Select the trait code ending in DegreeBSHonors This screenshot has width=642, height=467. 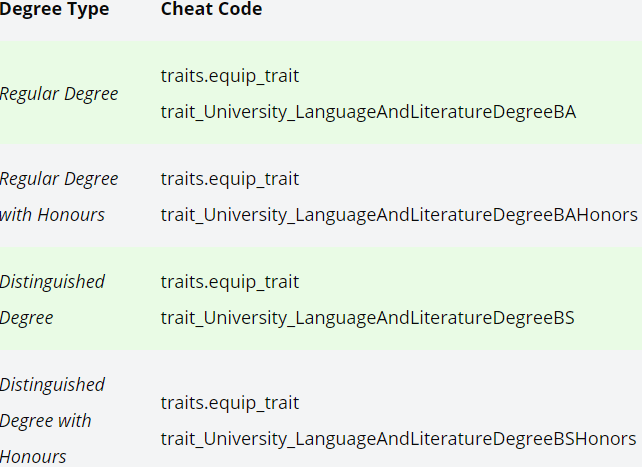pyautogui.click(x=398, y=439)
